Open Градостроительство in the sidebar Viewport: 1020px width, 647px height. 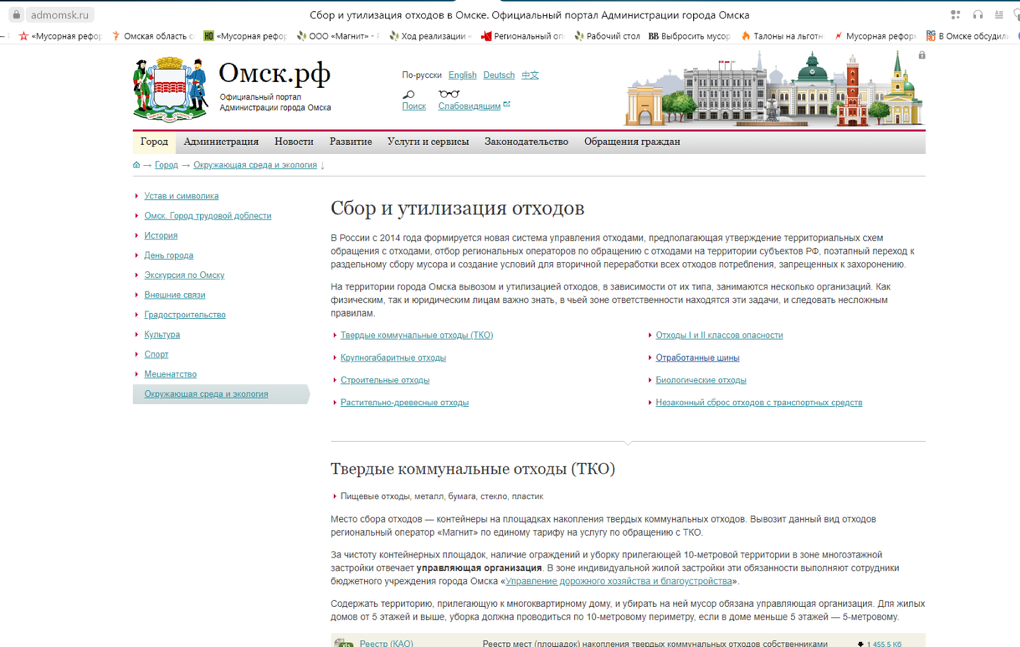[185, 315]
